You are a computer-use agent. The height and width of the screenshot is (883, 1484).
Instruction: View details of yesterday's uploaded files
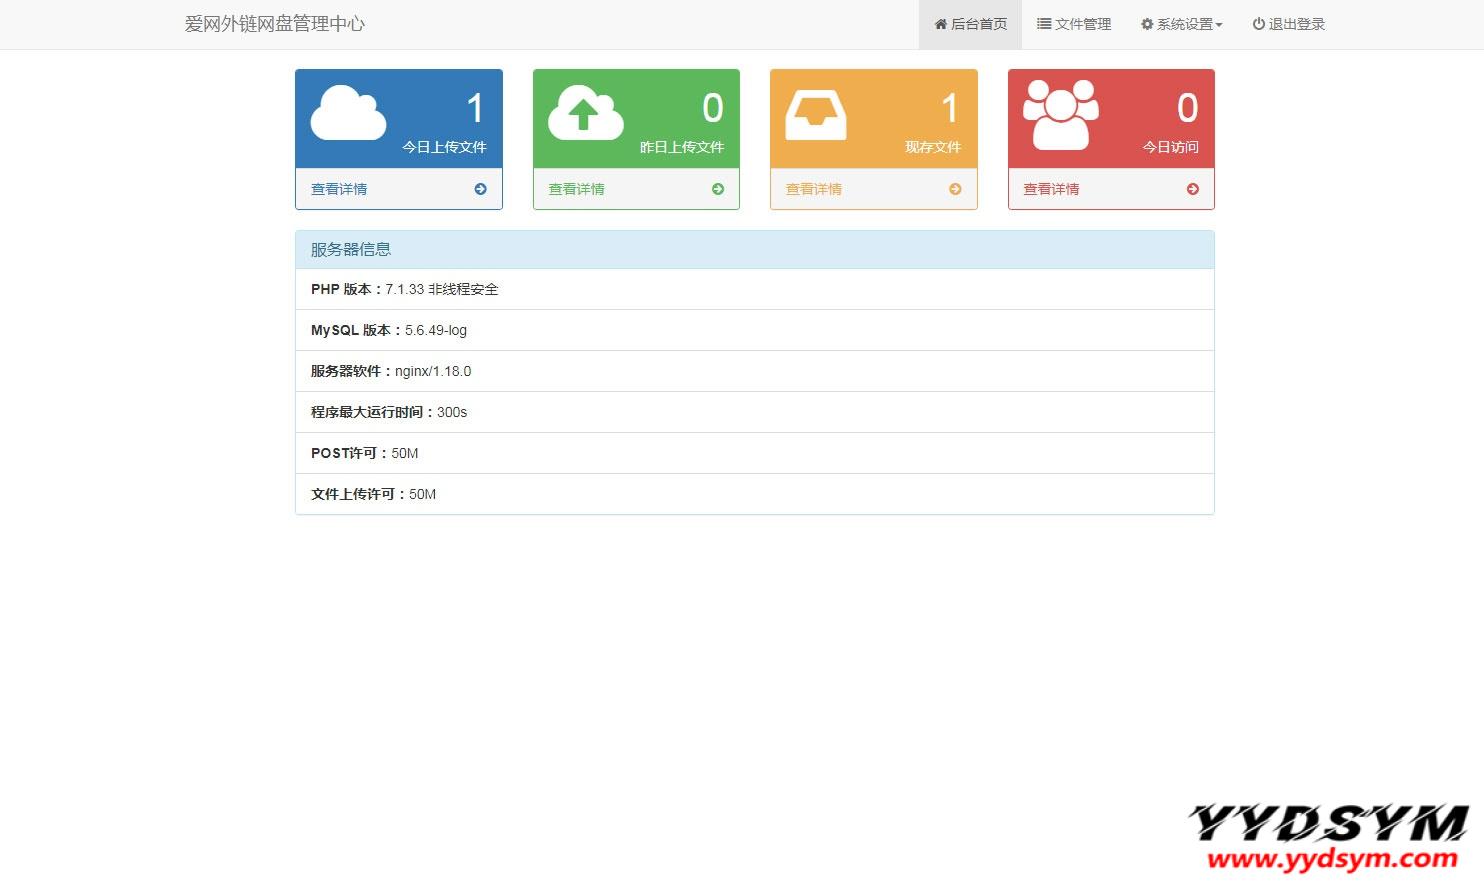(x=576, y=189)
